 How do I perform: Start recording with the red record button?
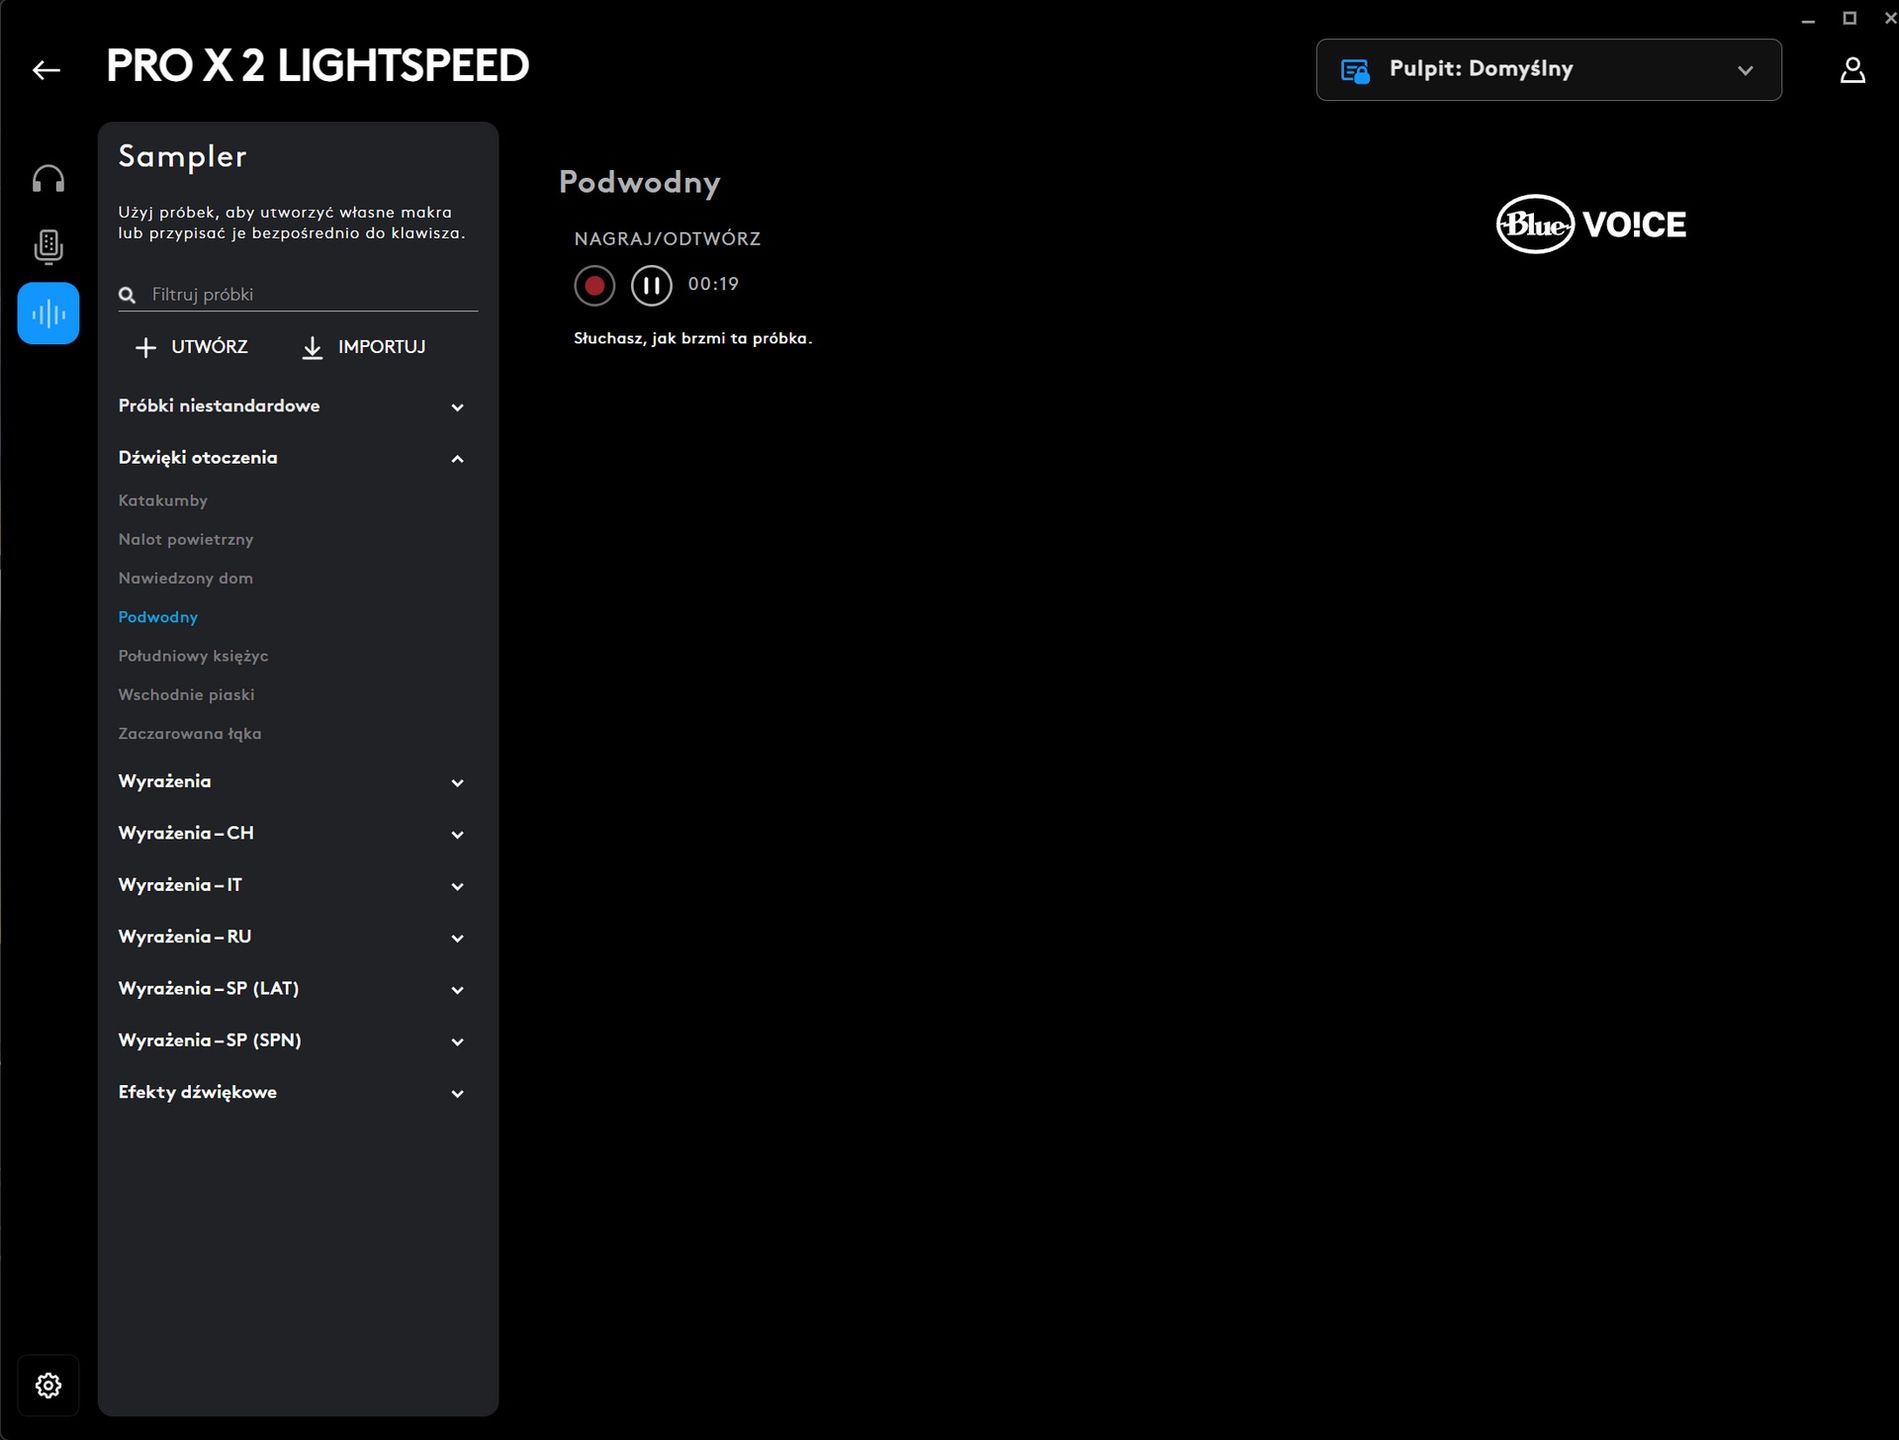pos(594,286)
